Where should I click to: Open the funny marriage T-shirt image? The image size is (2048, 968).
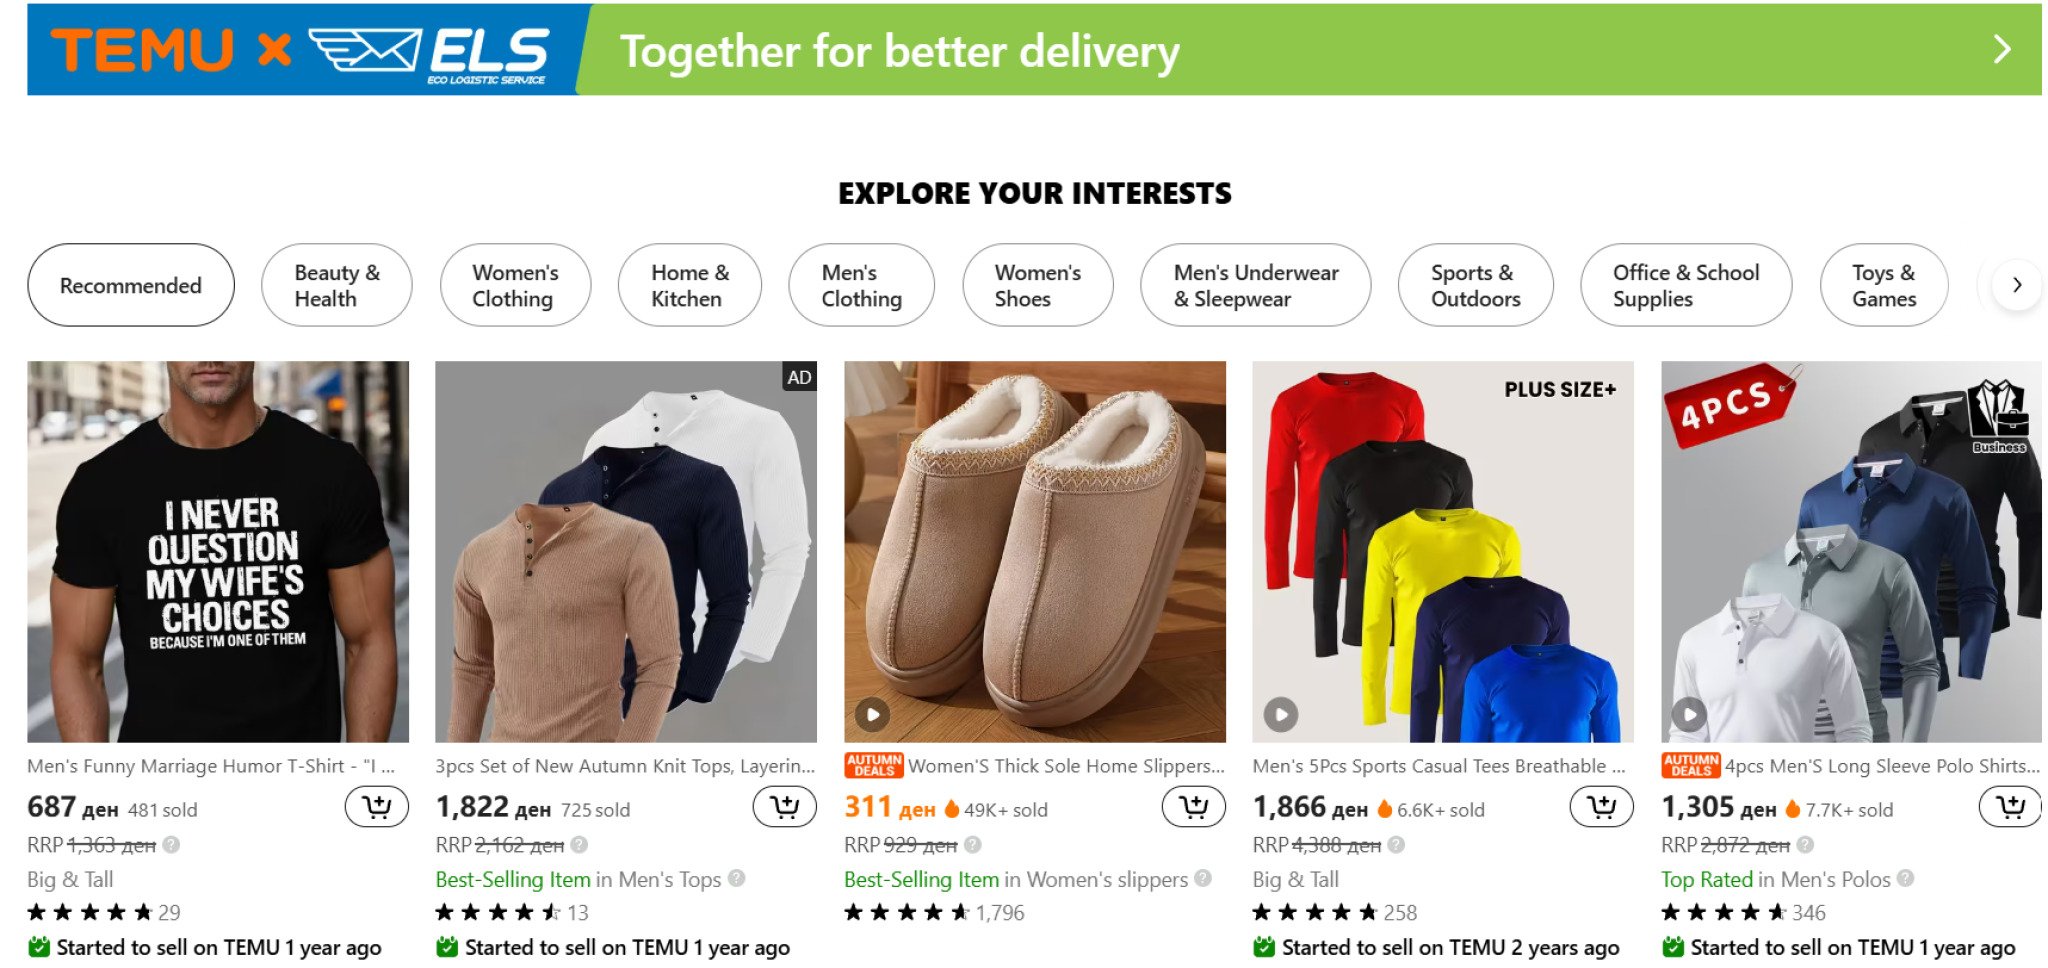pyautogui.click(x=218, y=552)
